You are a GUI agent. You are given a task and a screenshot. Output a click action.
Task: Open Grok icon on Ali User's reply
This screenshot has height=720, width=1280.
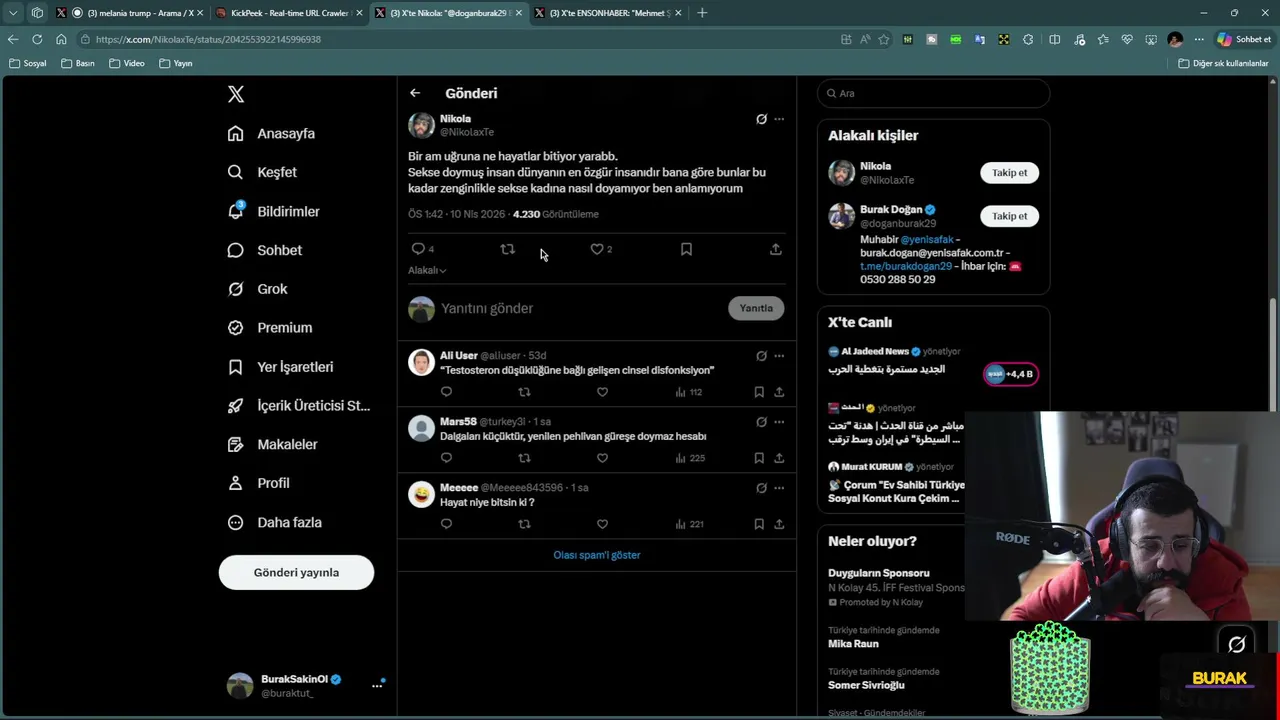761,356
